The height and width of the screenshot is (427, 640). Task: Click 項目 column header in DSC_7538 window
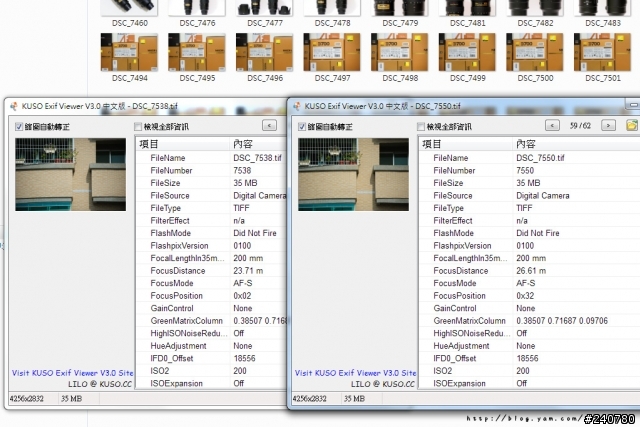[182, 144]
